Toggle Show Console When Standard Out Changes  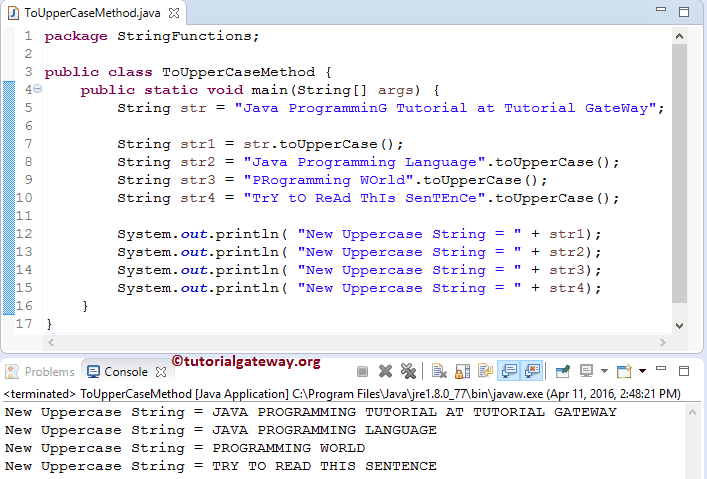click(x=509, y=372)
